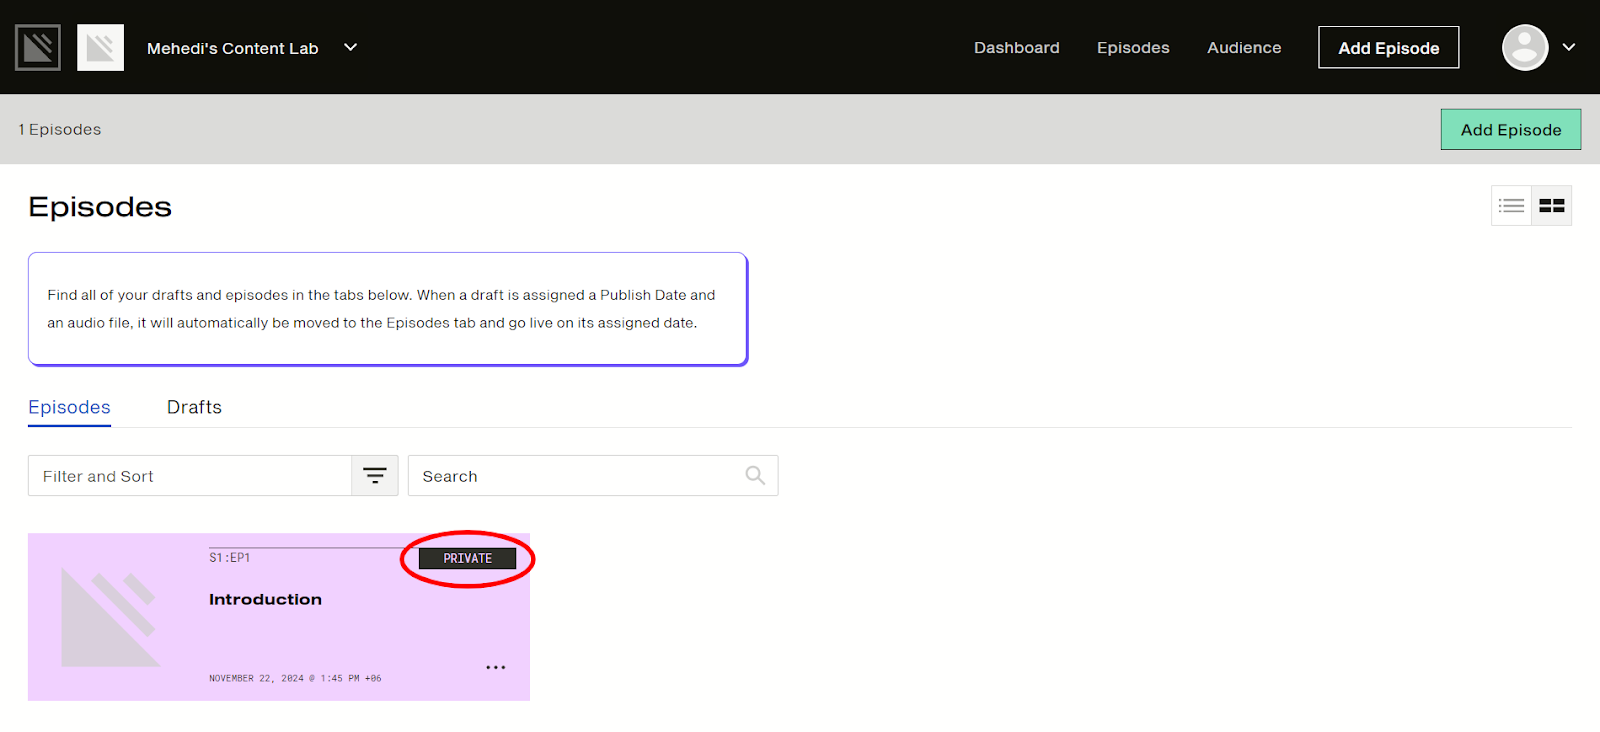
Task: Open Mehedi's Content Lab show name
Action: [232, 48]
